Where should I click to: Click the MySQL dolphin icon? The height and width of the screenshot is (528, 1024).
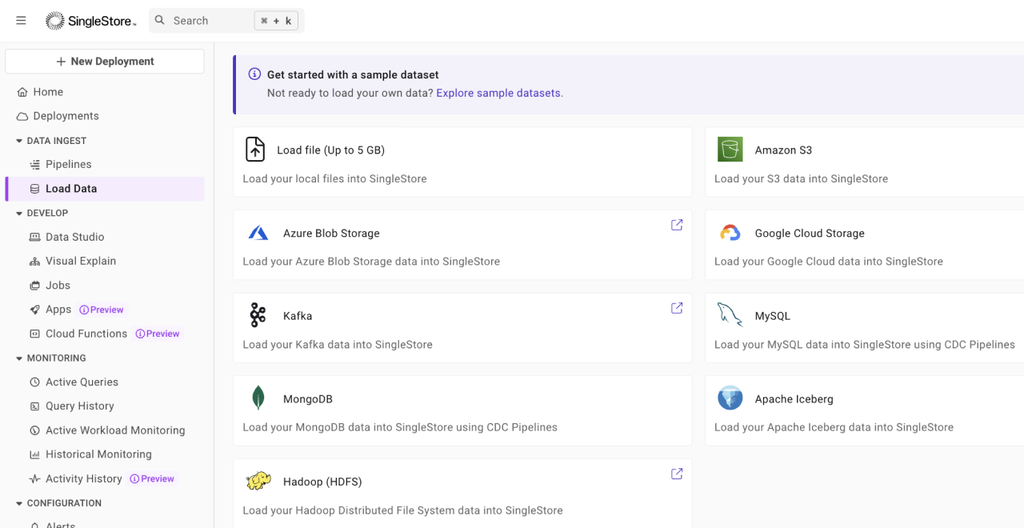(730, 314)
